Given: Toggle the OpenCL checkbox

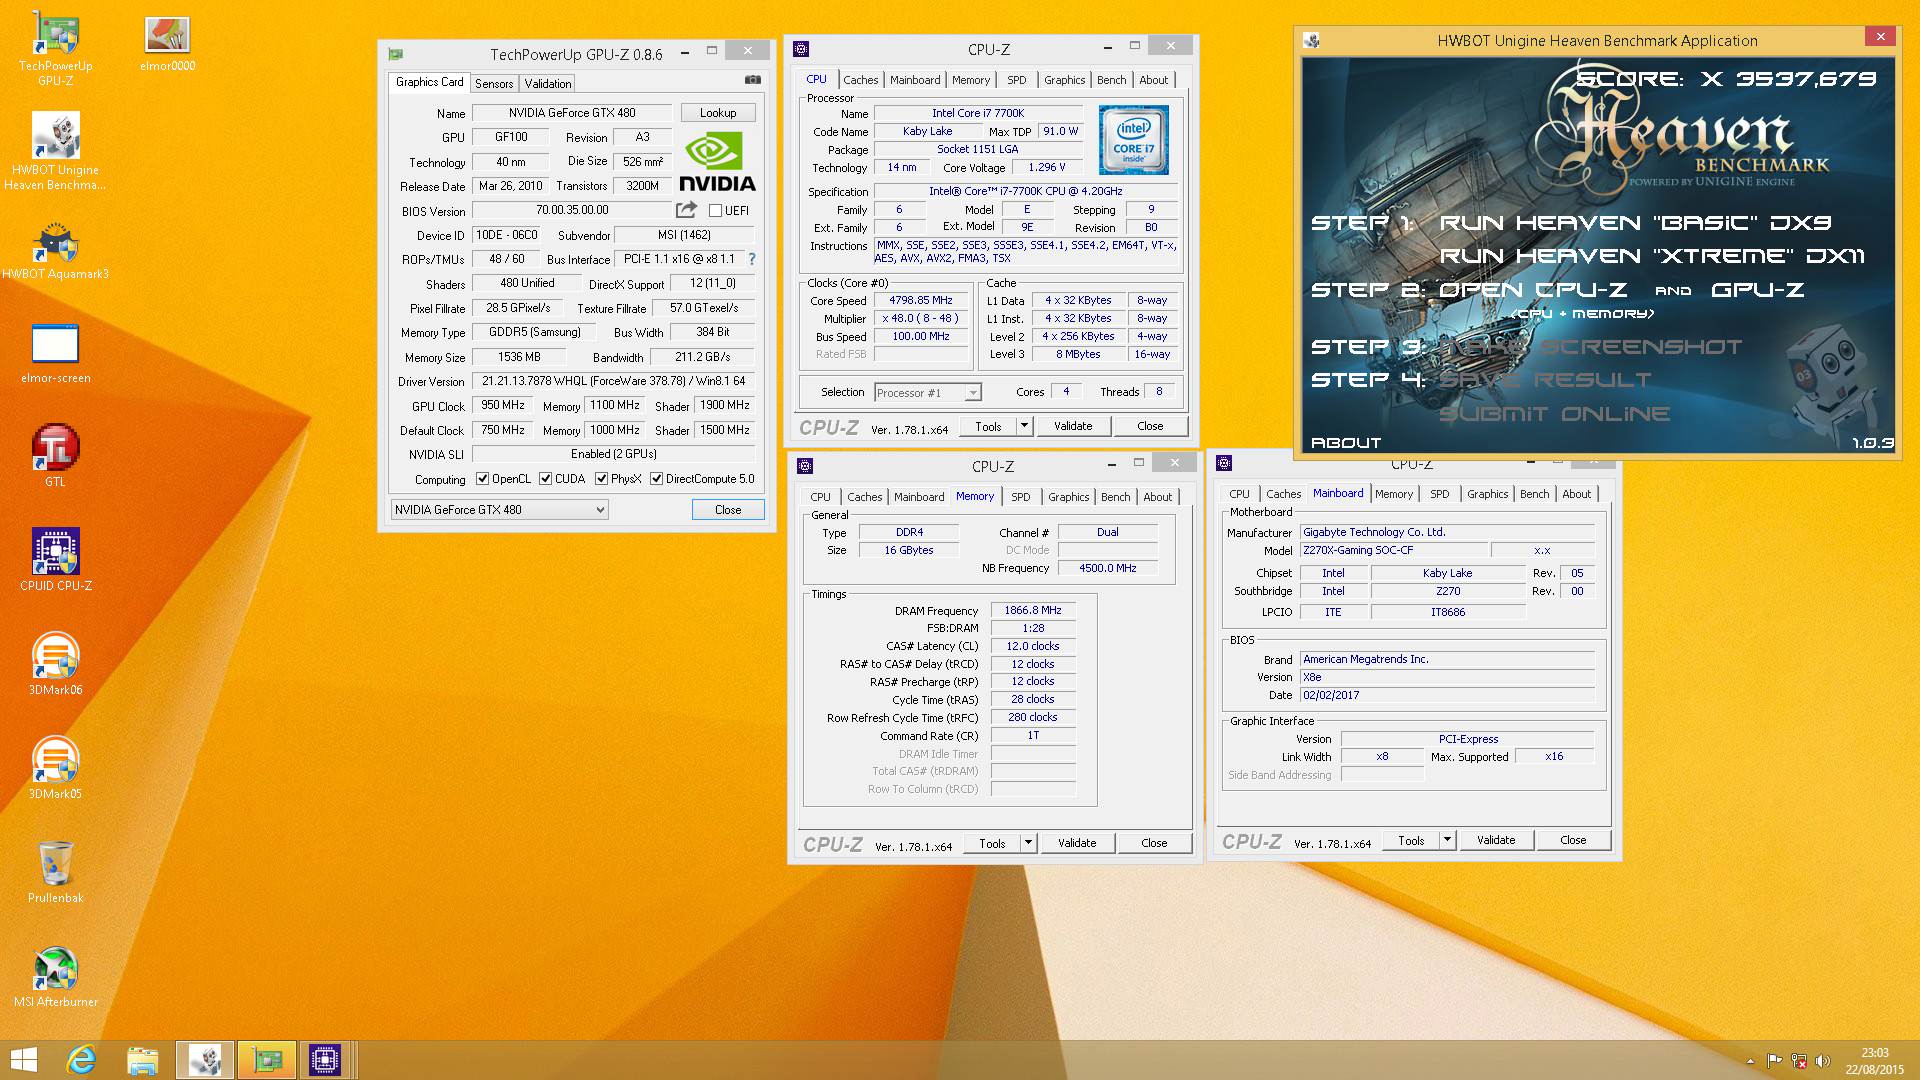Looking at the screenshot, I should click(x=483, y=479).
